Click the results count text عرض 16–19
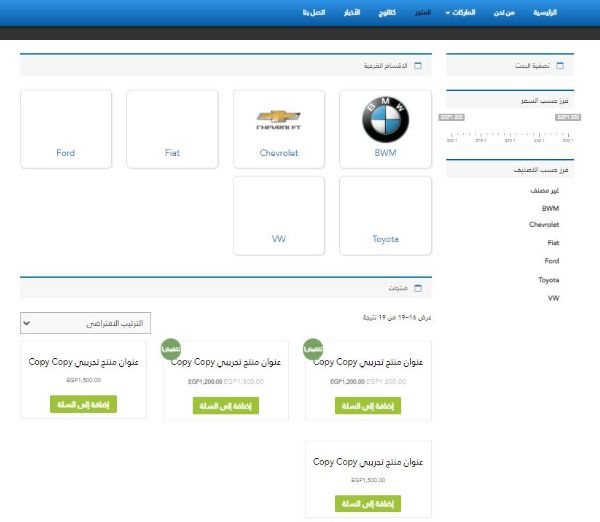 397,317
